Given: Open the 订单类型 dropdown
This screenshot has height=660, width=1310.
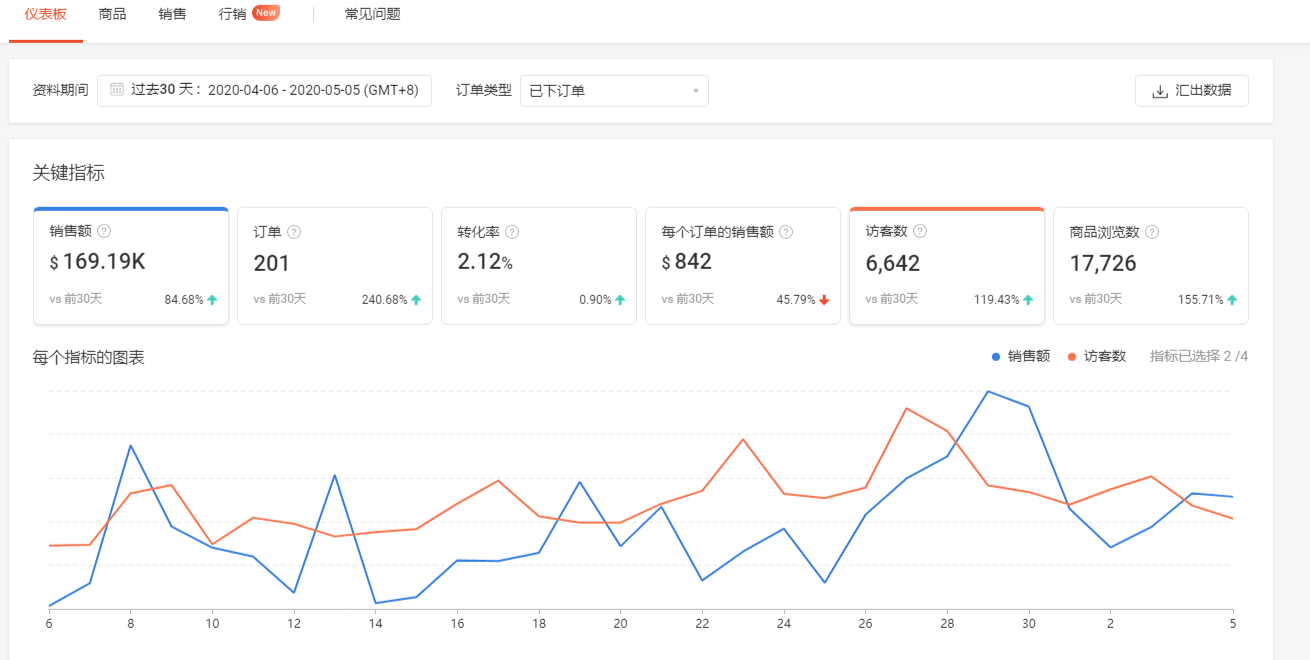Looking at the screenshot, I should 613,91.
